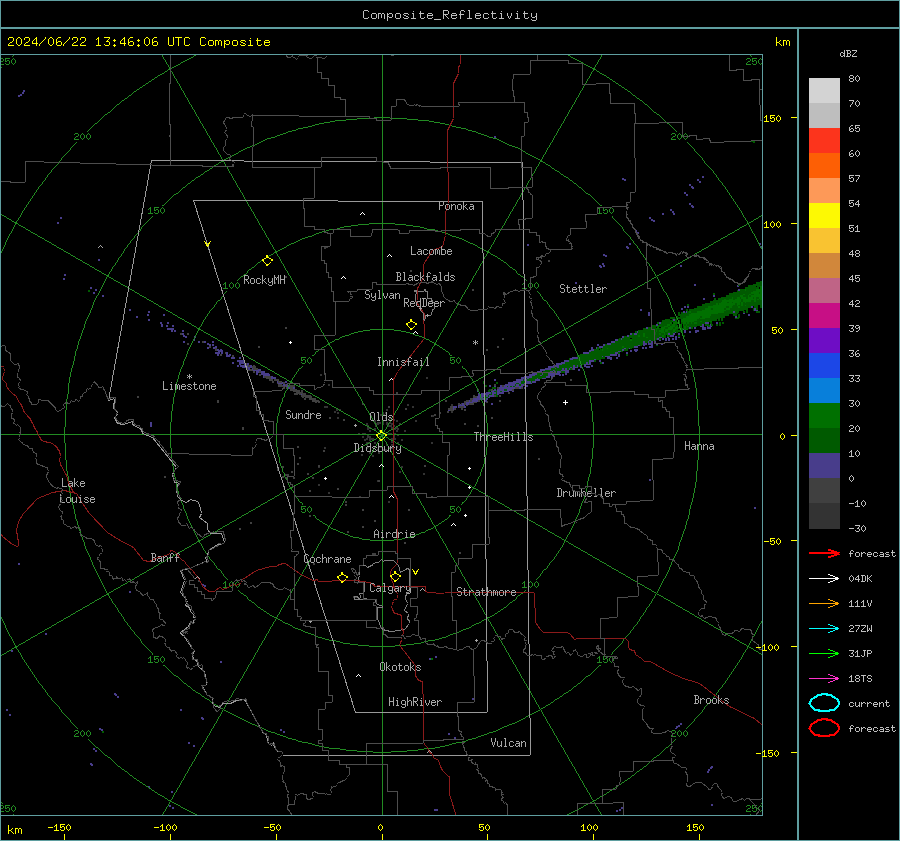
Task: Pick the light blue 33 dBZ swatch
Action: click(824, 390)
